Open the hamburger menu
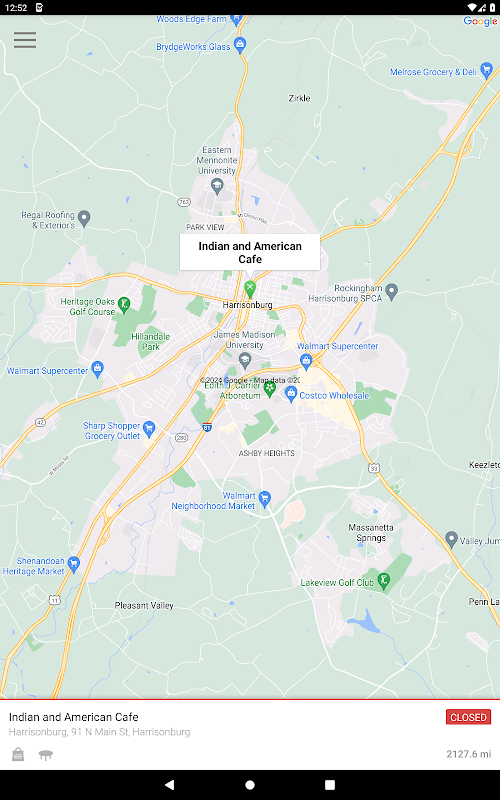Viewport: 500px width, 800px height. pos(25,40)
